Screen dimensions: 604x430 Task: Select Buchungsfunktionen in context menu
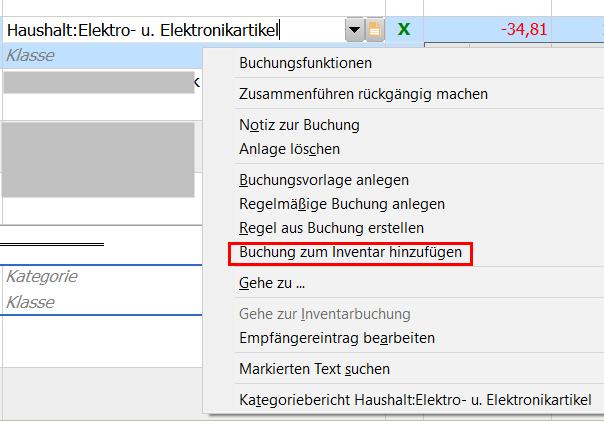tap(305, 63)
